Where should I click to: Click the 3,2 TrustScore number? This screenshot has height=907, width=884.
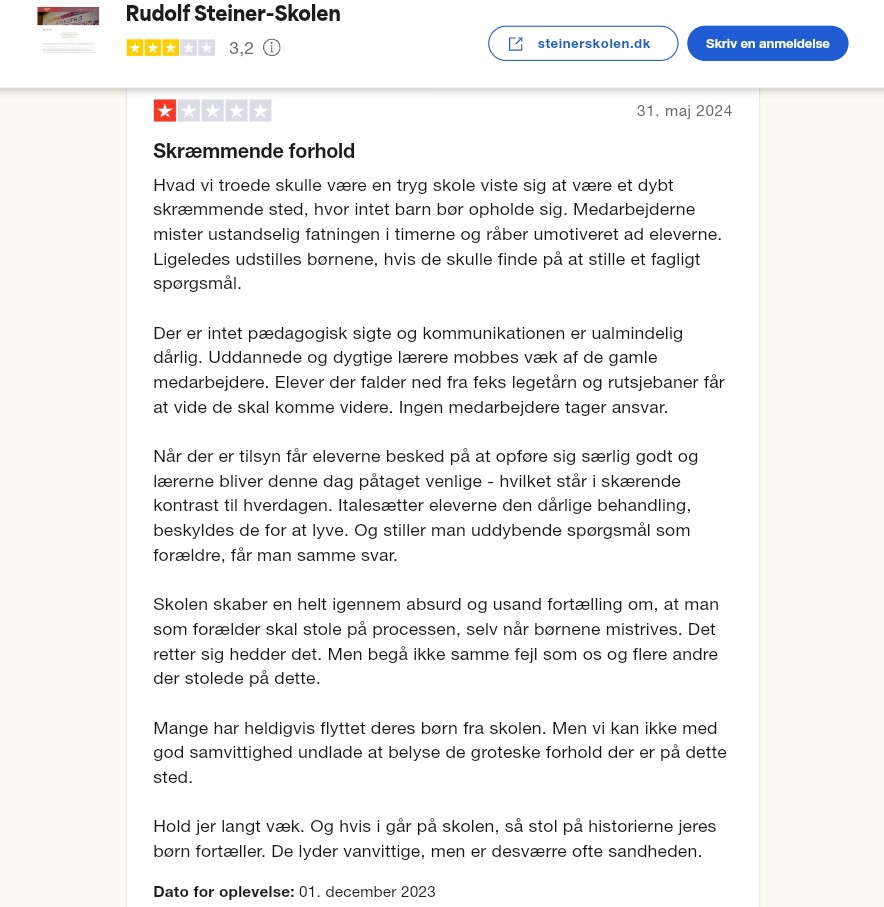[x=241, y=48]
